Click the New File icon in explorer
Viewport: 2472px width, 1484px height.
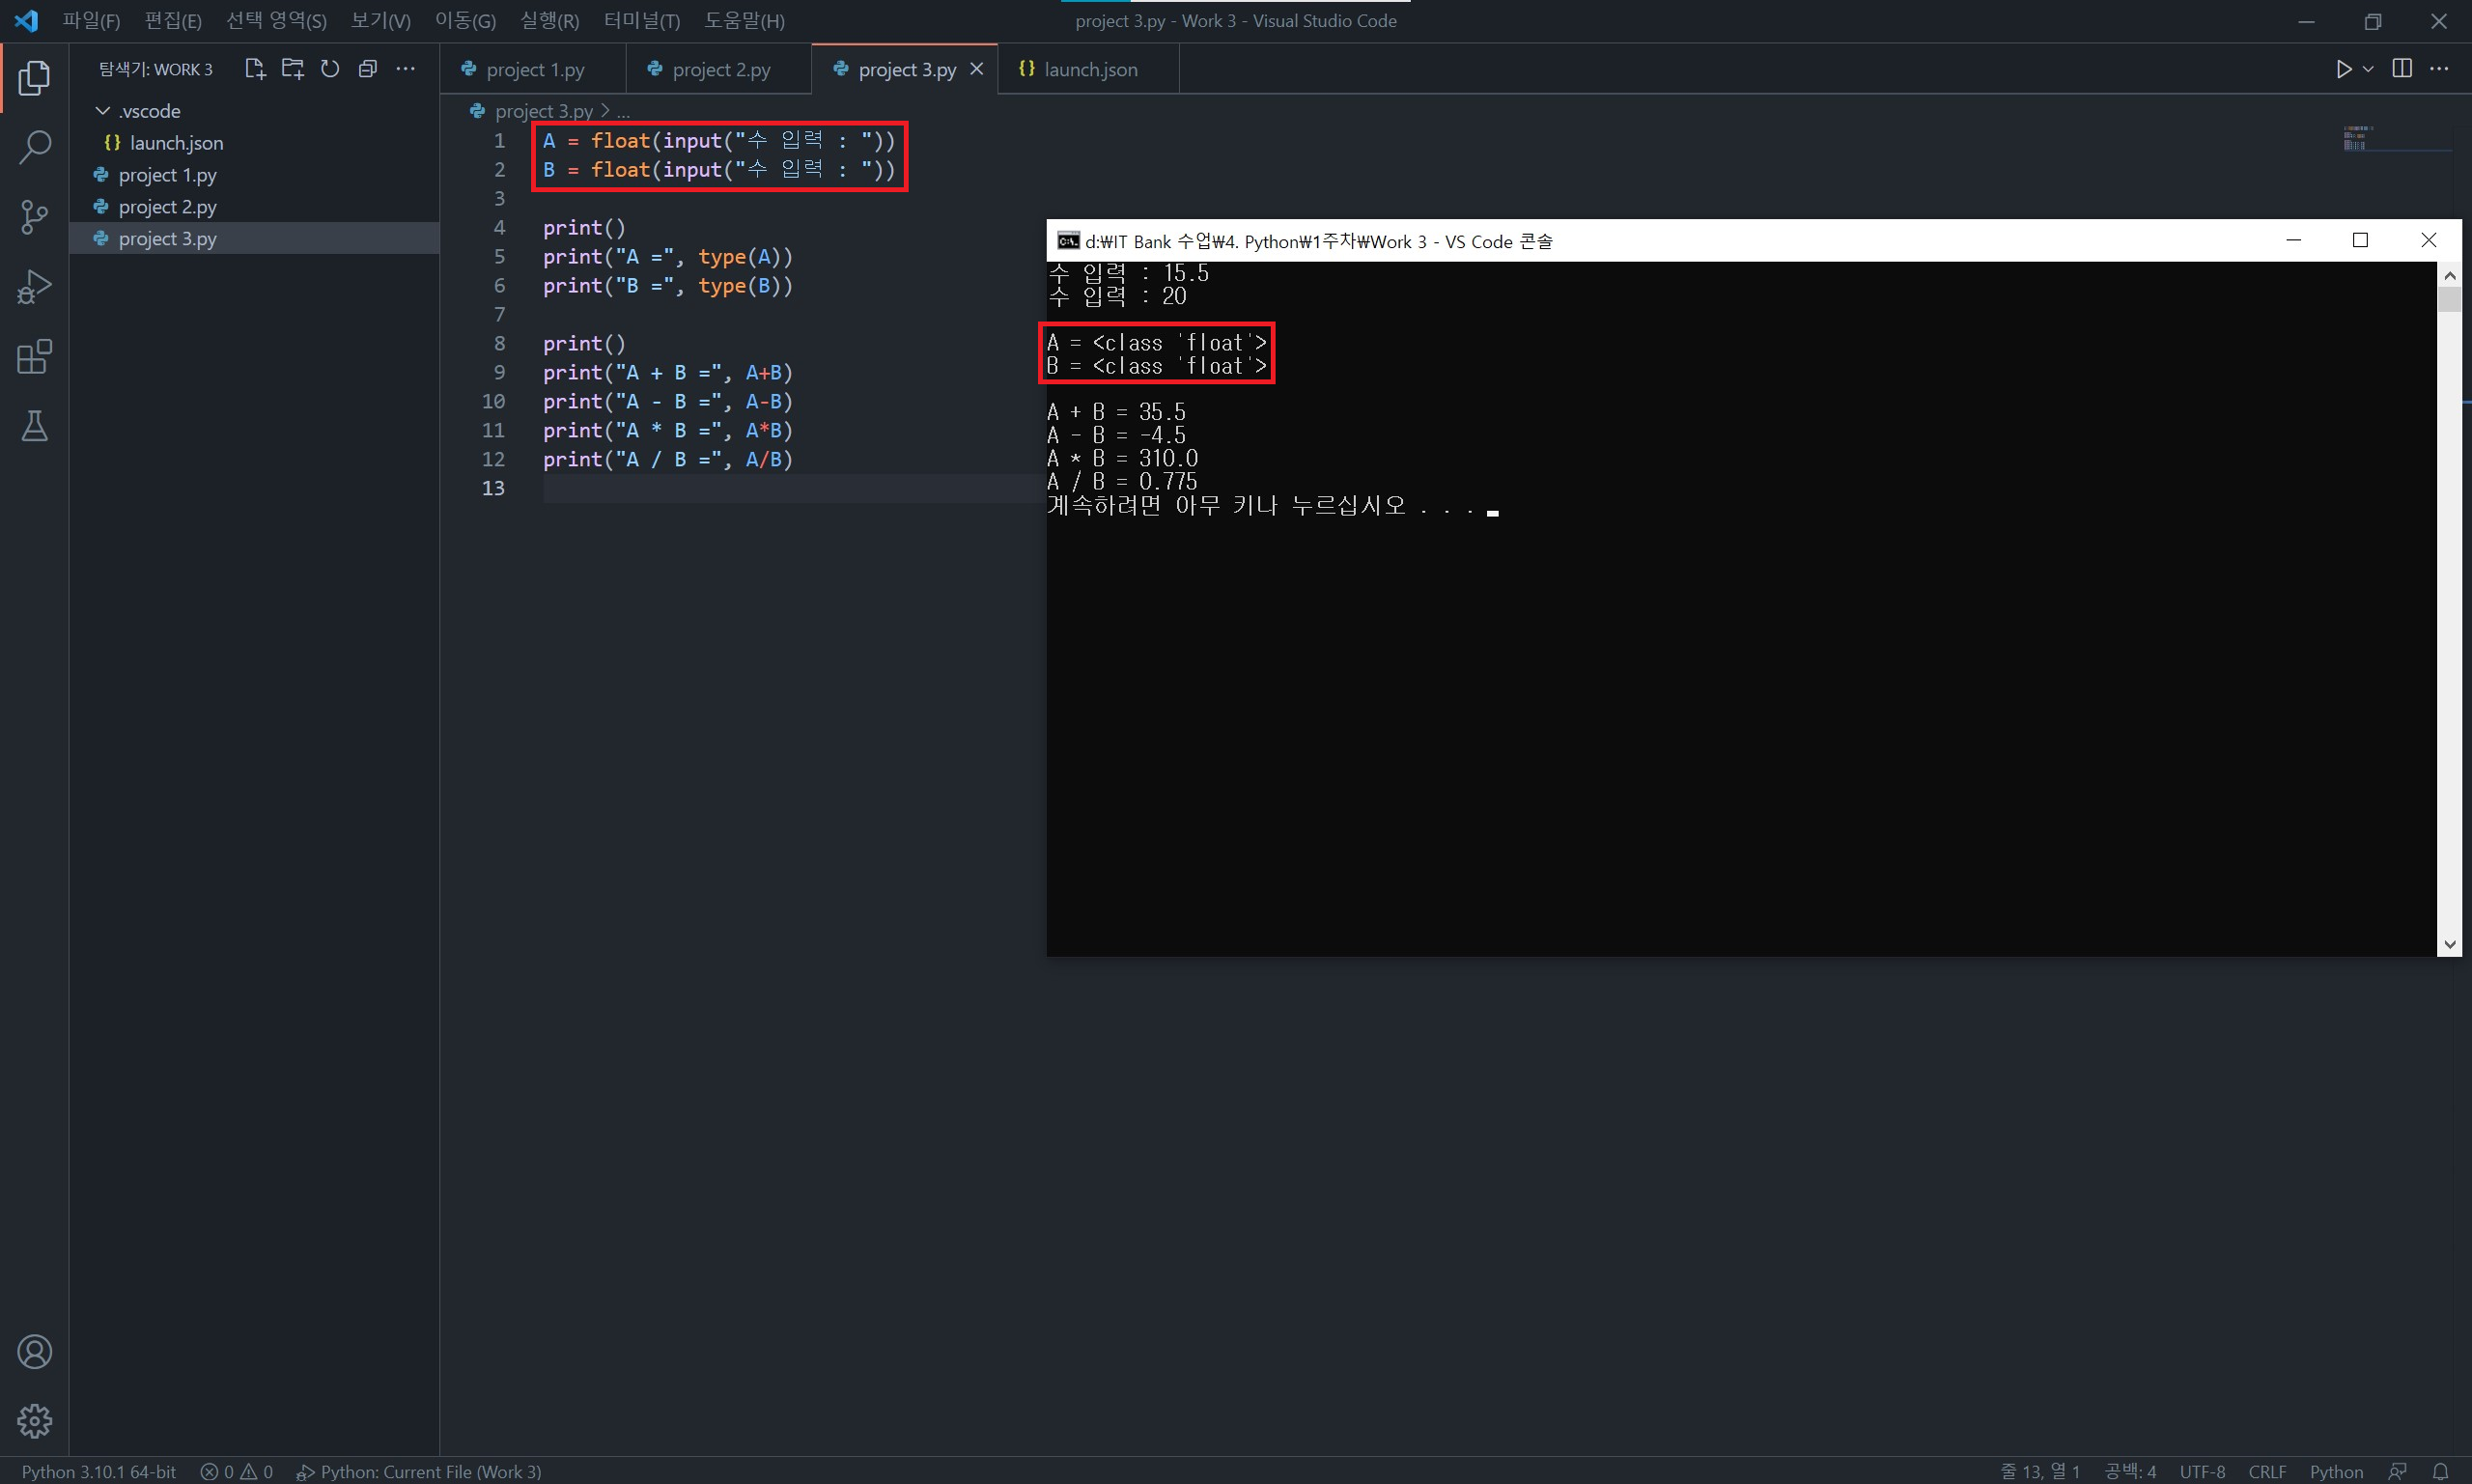coord(254,69)
